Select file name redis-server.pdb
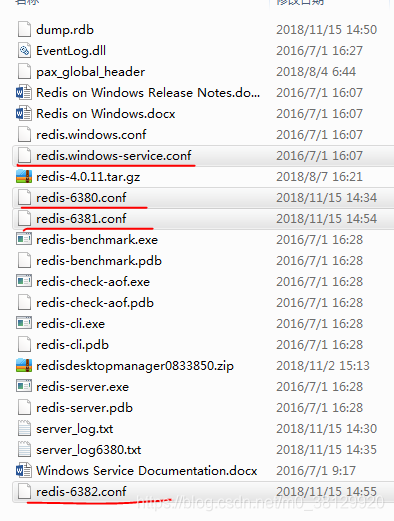Image resolution: width=394 pixels, height=521 pixels. [85, 408]
